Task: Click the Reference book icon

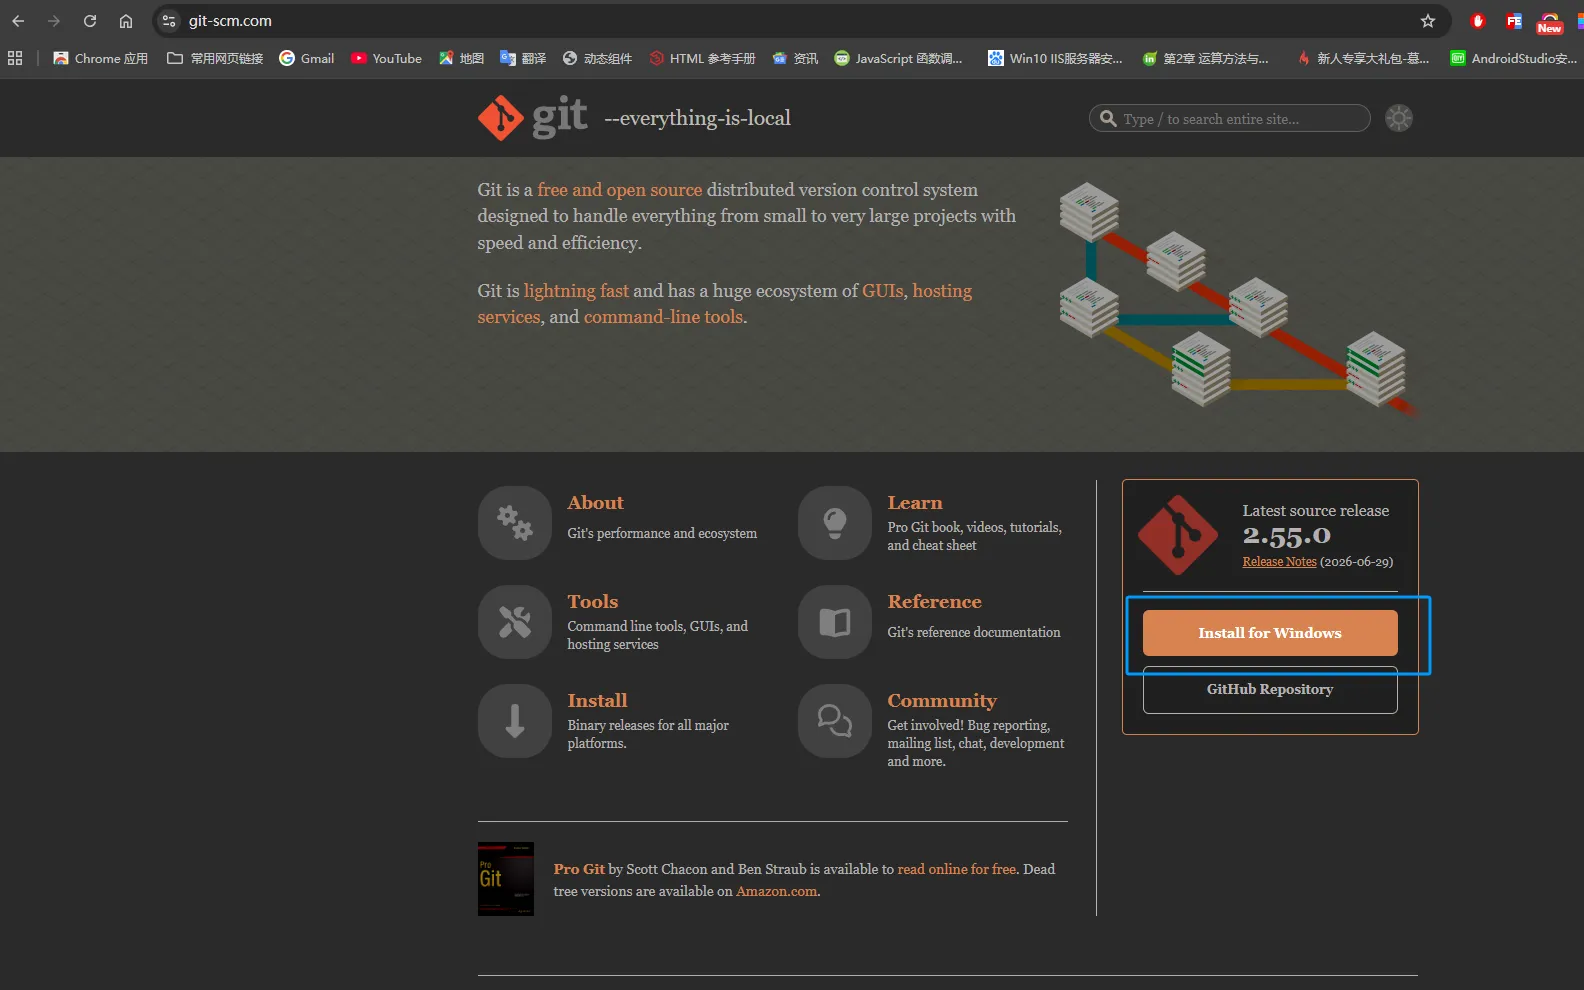Action: [835, 622]
